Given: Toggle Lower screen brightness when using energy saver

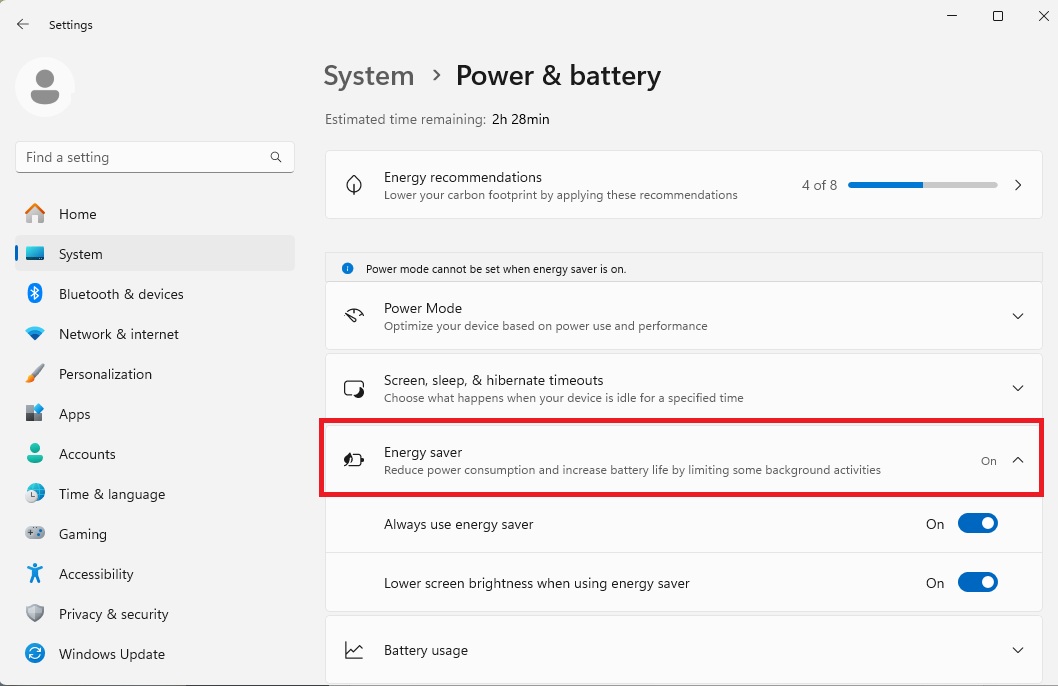Looking at the screenshot, I should (978, 582).
